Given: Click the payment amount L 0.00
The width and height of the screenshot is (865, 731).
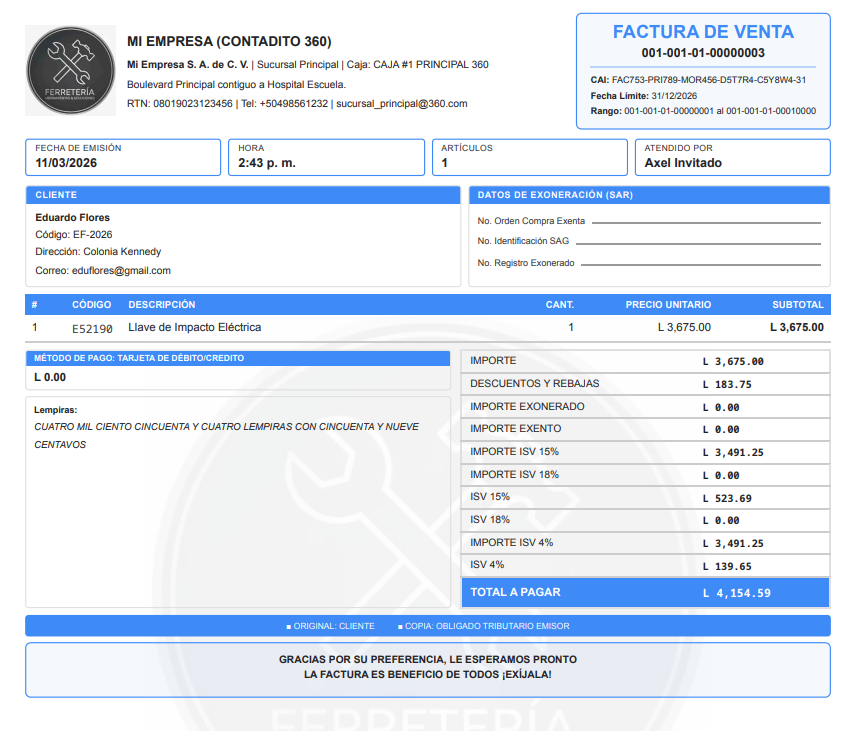Looking at the screenshot, I should [50, 377].
